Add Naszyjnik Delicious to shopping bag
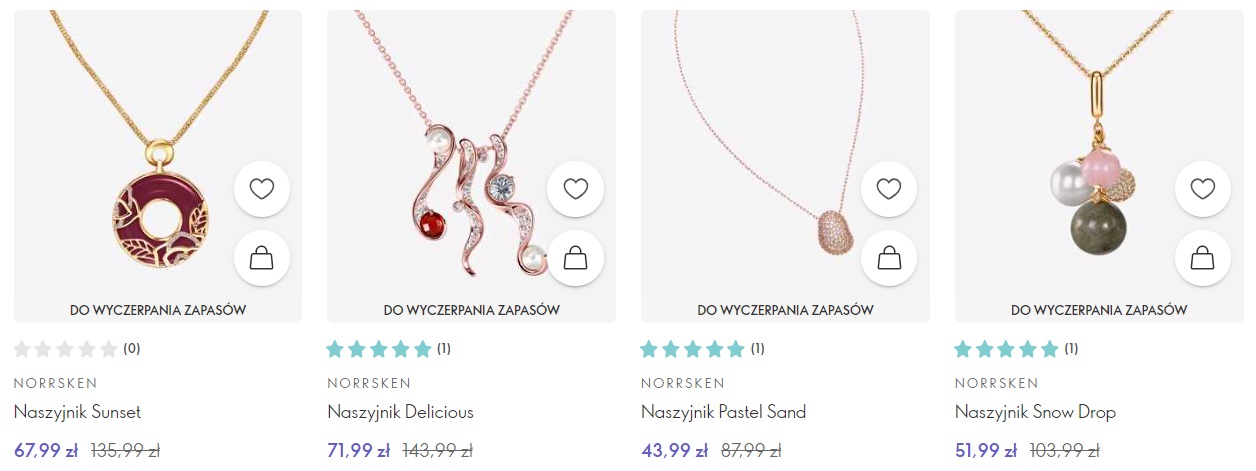 (575, 259)
